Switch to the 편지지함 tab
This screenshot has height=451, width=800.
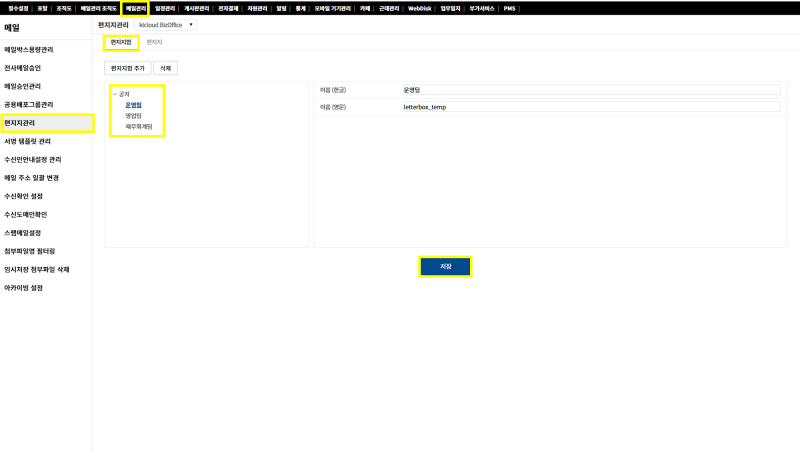pos(120,43)
